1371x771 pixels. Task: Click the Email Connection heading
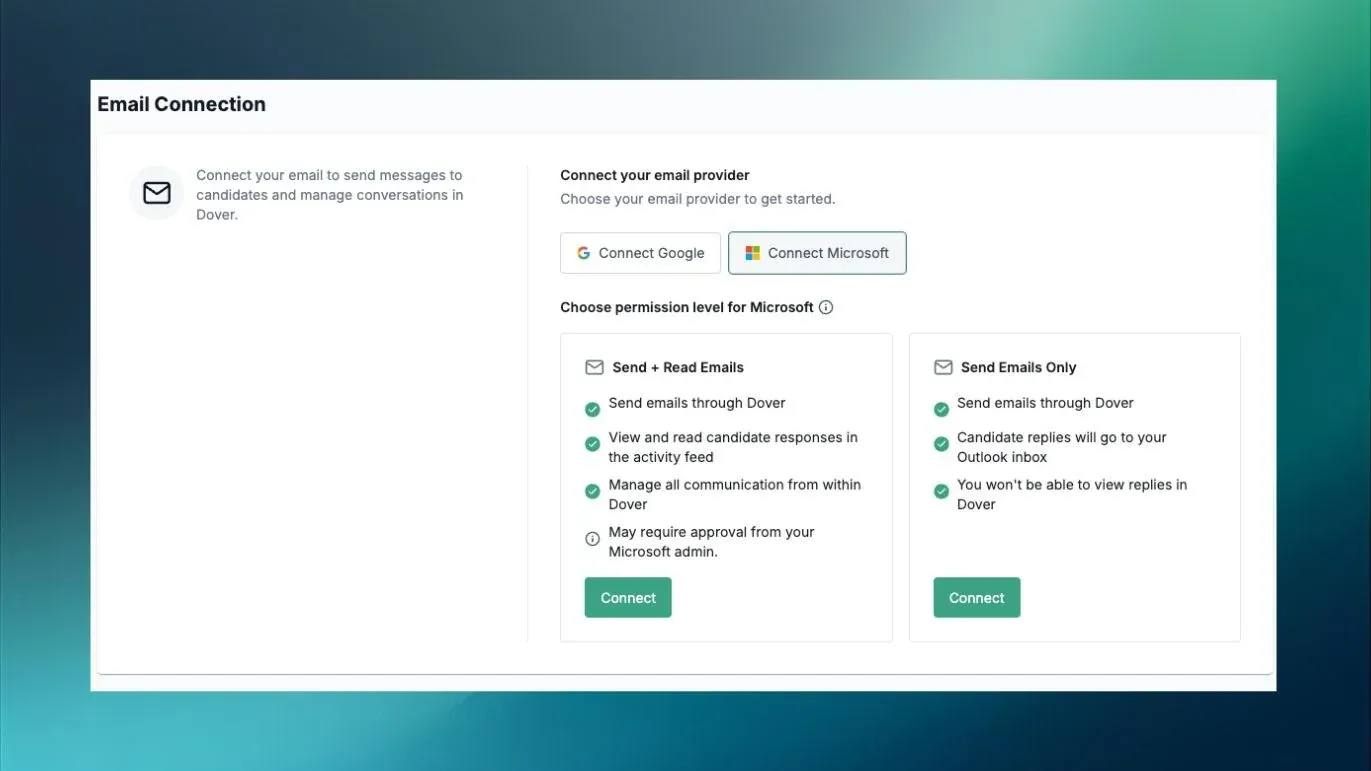pos(181,104)
